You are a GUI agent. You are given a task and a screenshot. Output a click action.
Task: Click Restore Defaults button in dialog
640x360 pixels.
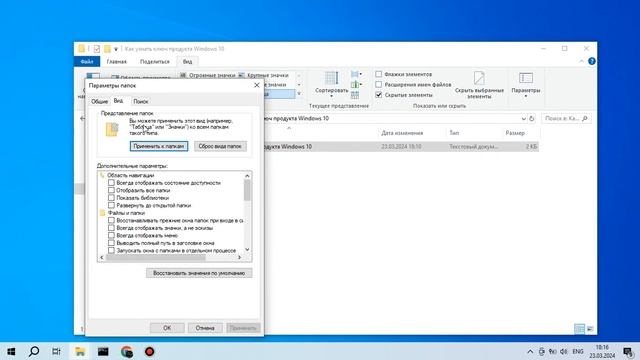tap(199, 273)
